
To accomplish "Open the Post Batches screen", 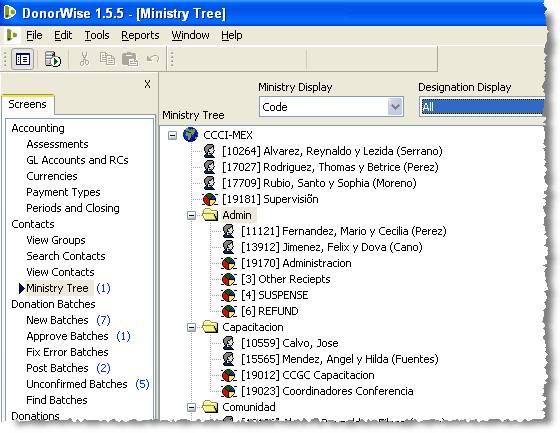I will pos(57,368).
